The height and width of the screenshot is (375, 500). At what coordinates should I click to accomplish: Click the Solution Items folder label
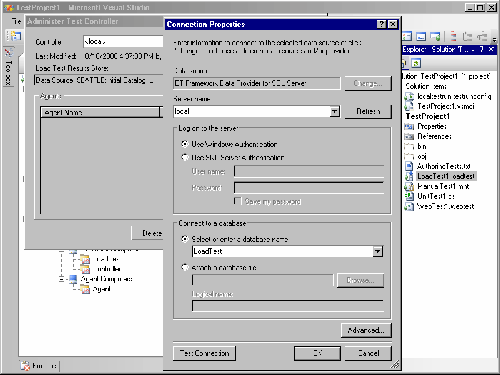coord(426,86)
